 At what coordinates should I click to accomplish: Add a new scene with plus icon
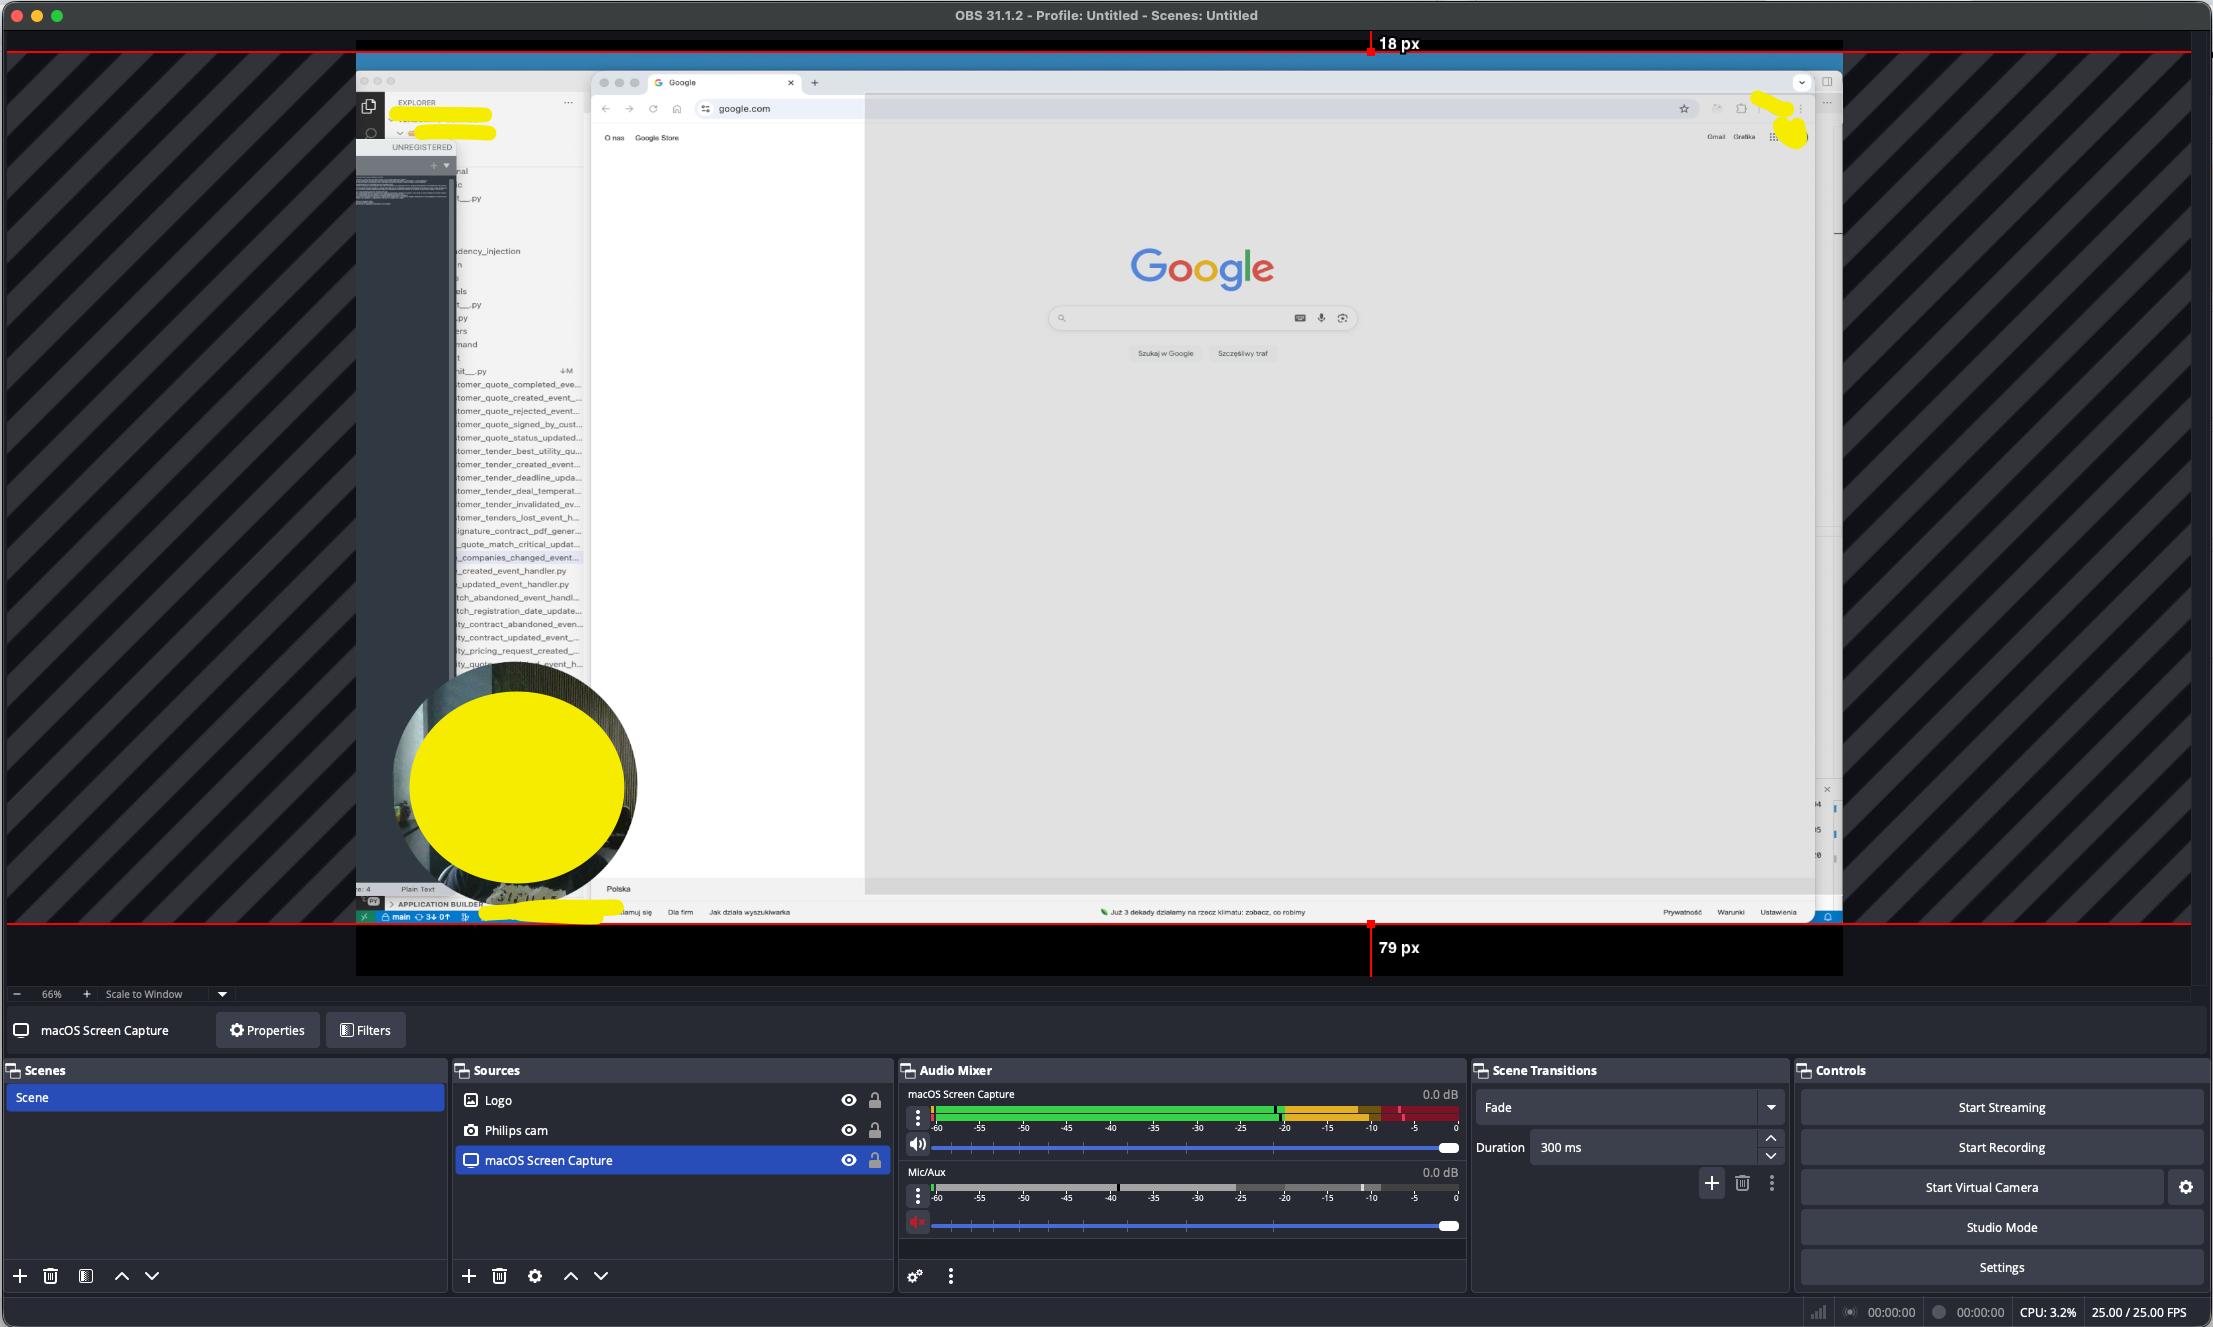click(x=20, y=1276)
